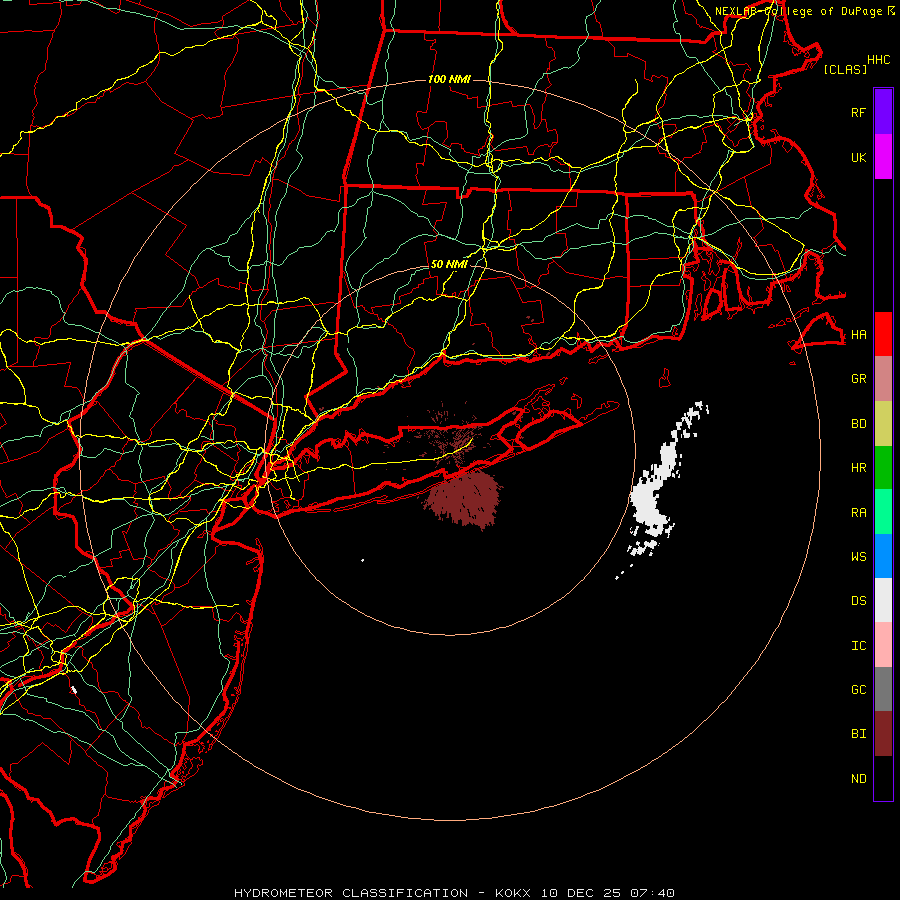Click the HA red legend swatch

[883, 334]
